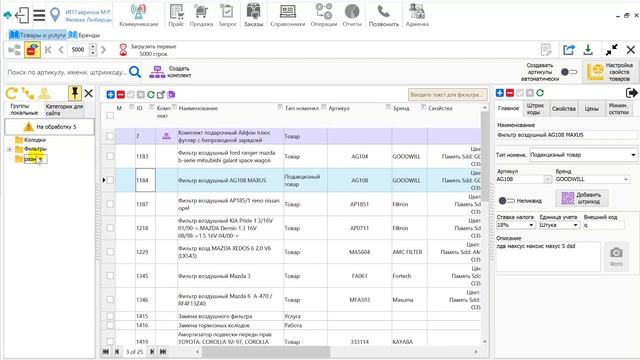Tick the header select-all checkbox
Screen dimensions: 640x360
[x=110, y=116]
